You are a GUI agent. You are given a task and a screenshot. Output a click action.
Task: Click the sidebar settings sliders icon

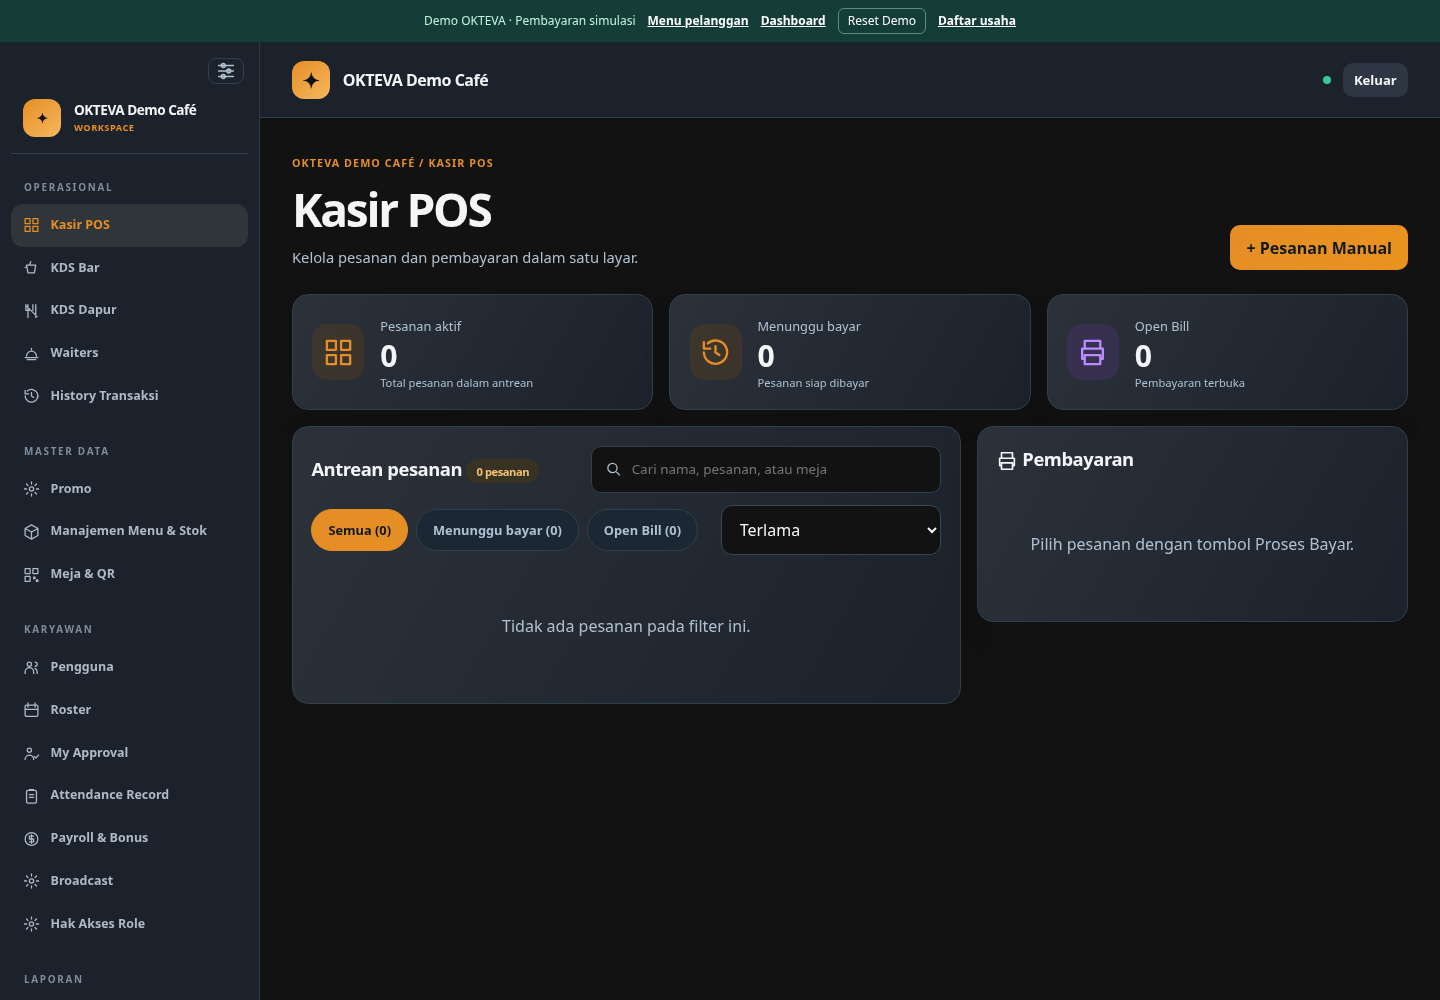click(226, 71)
